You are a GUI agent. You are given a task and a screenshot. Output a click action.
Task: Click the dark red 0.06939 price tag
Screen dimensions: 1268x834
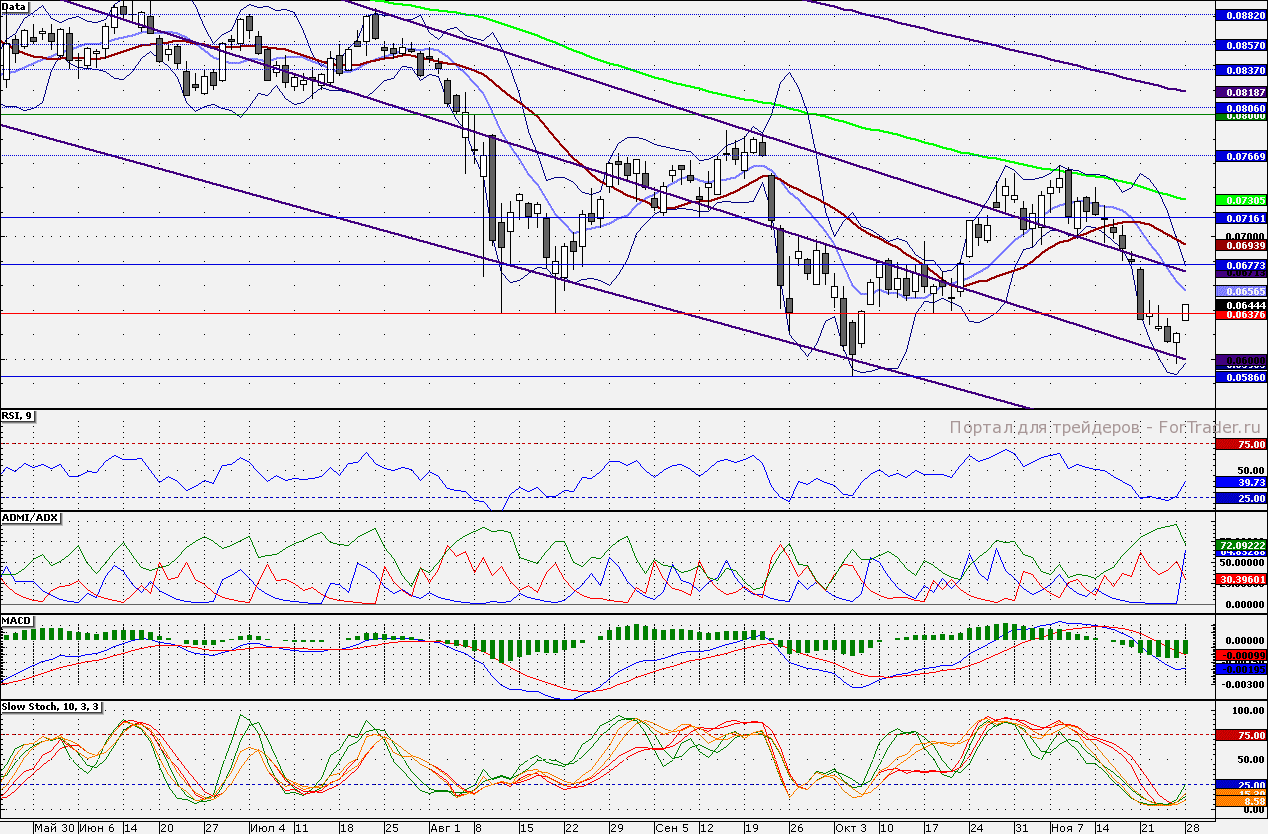1240,244
